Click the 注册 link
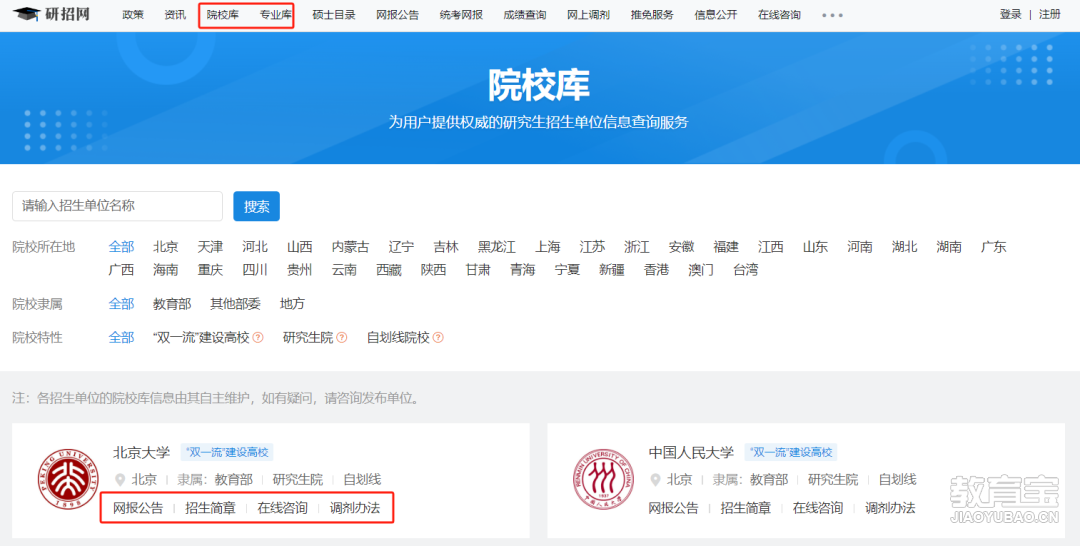 1050,14
